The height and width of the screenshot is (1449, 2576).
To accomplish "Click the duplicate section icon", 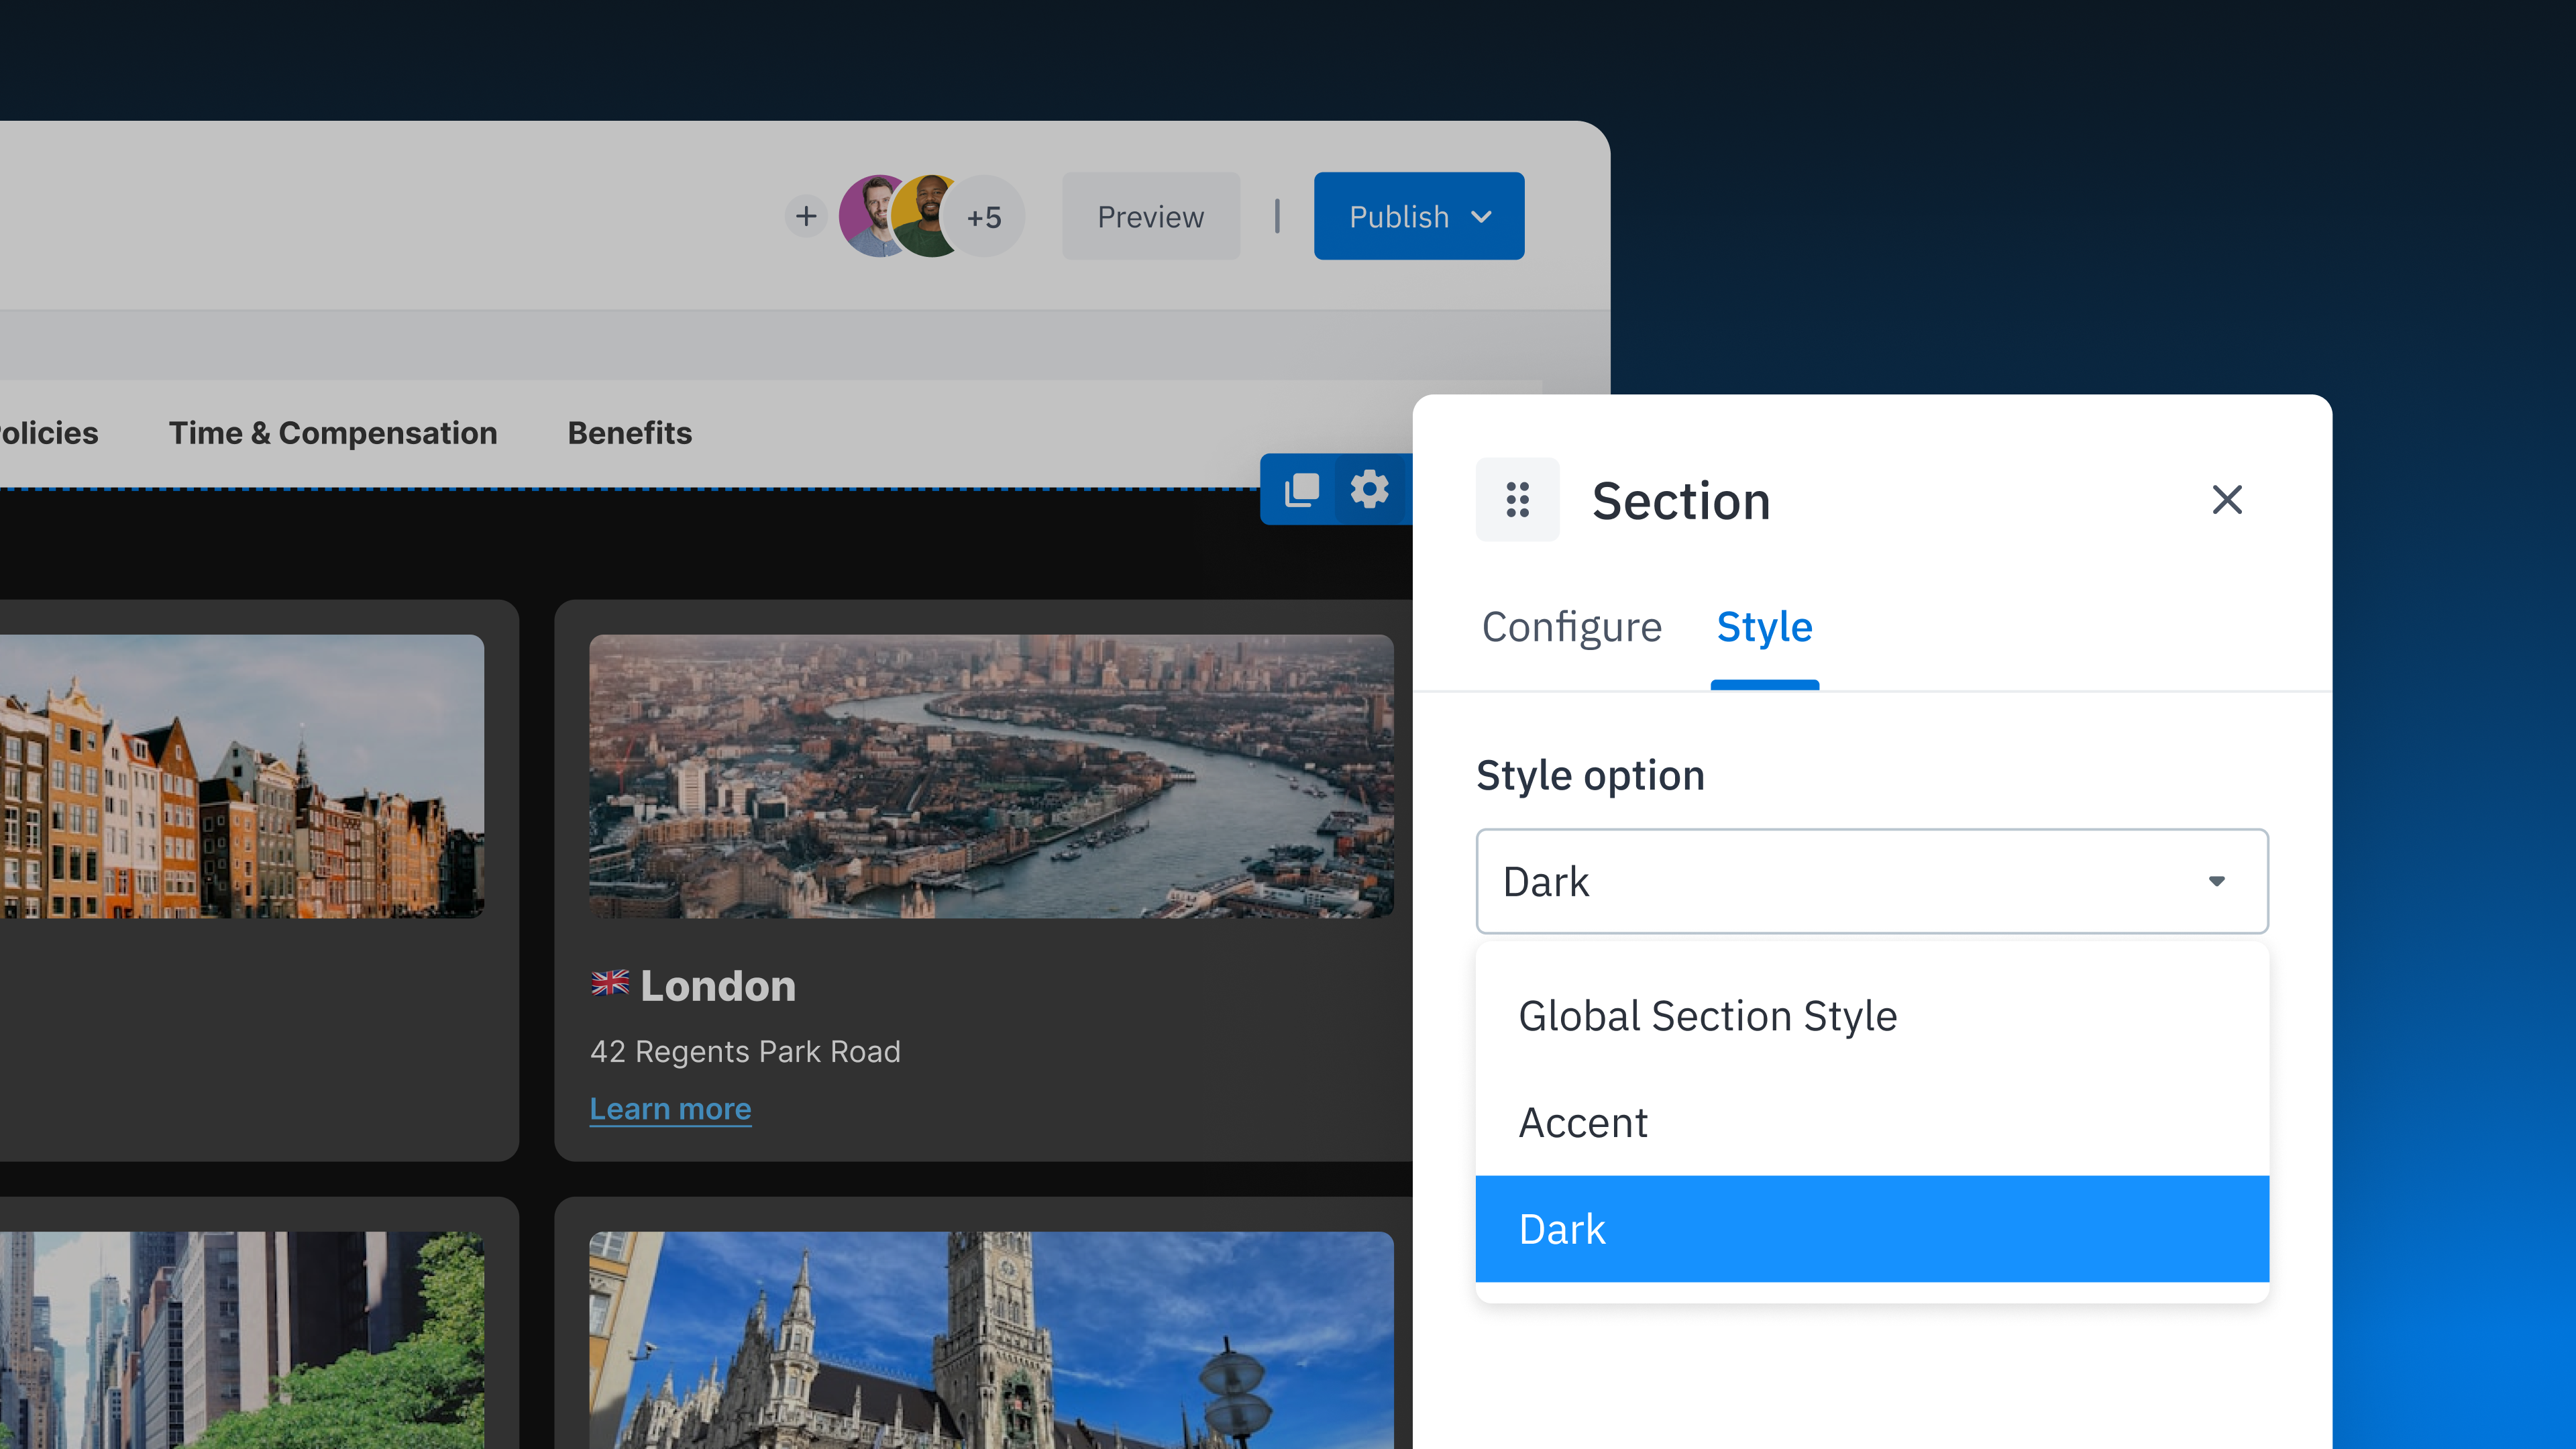I will 1299,489.
